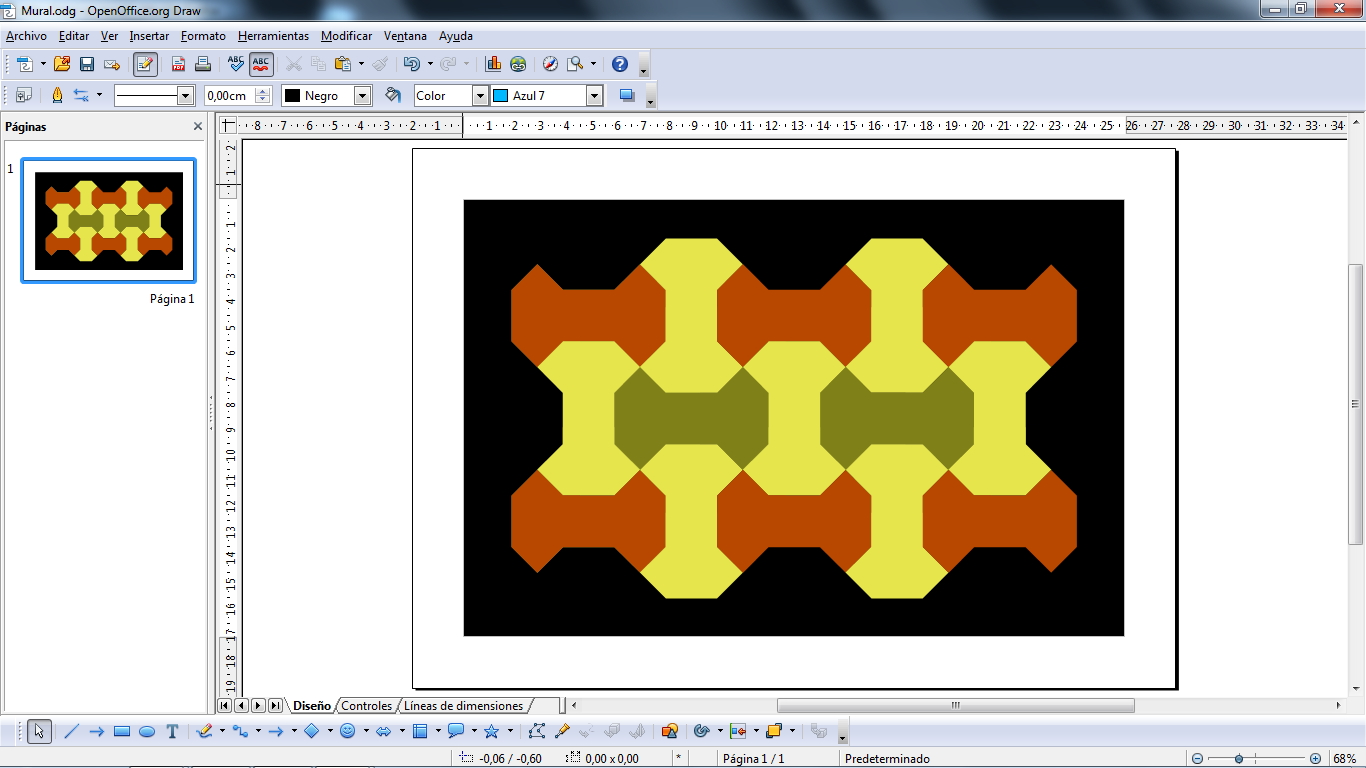Toggle Edit File mode button
Viewport: 1366px width, 768px height.
145,64
